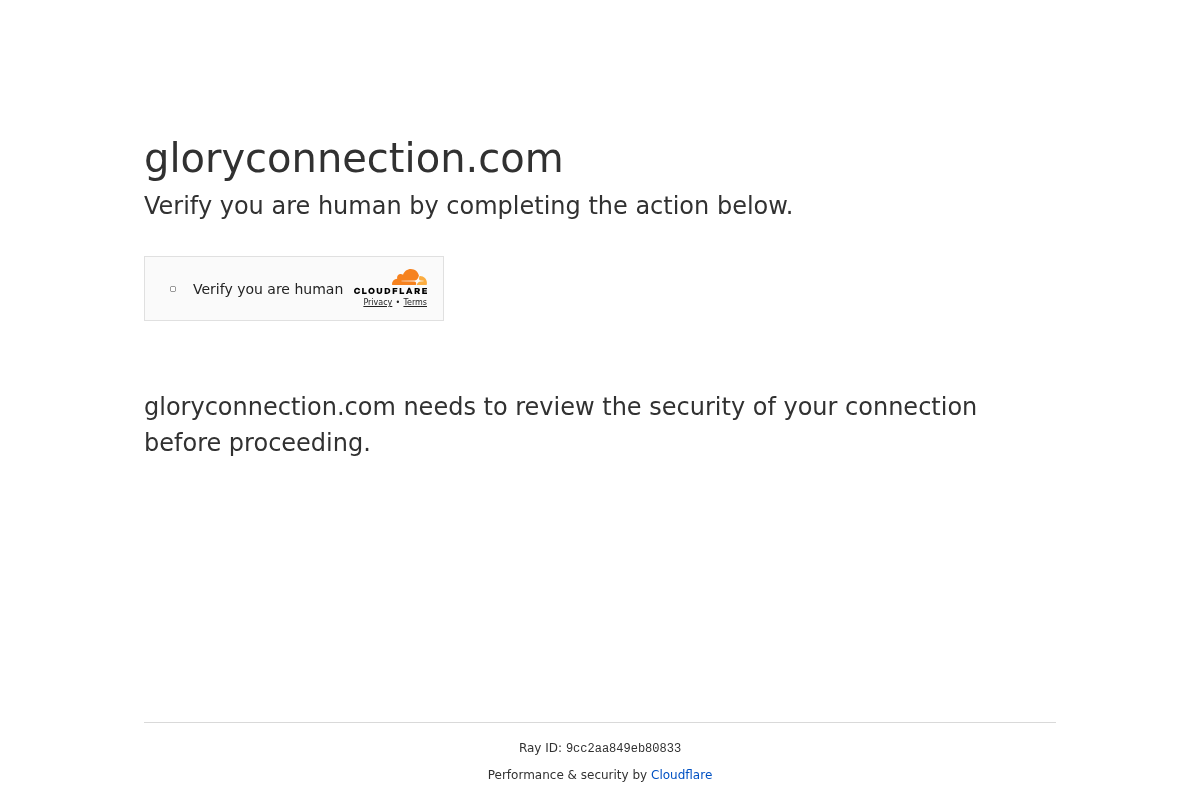The width and height of the screenshot is (1200, 800).
Task: Click the Cloudflare link in the footer
Action: point(681,775)
